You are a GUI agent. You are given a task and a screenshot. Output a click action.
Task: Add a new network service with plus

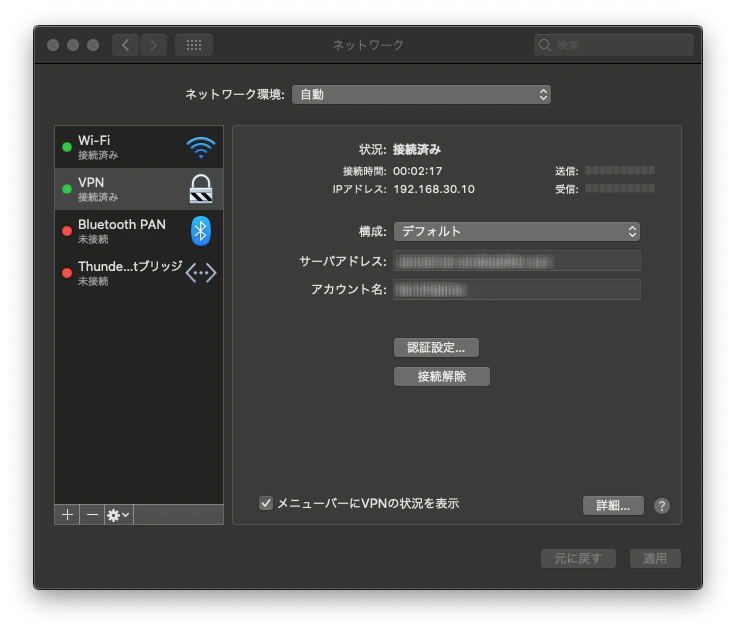(x=67, y=515)
